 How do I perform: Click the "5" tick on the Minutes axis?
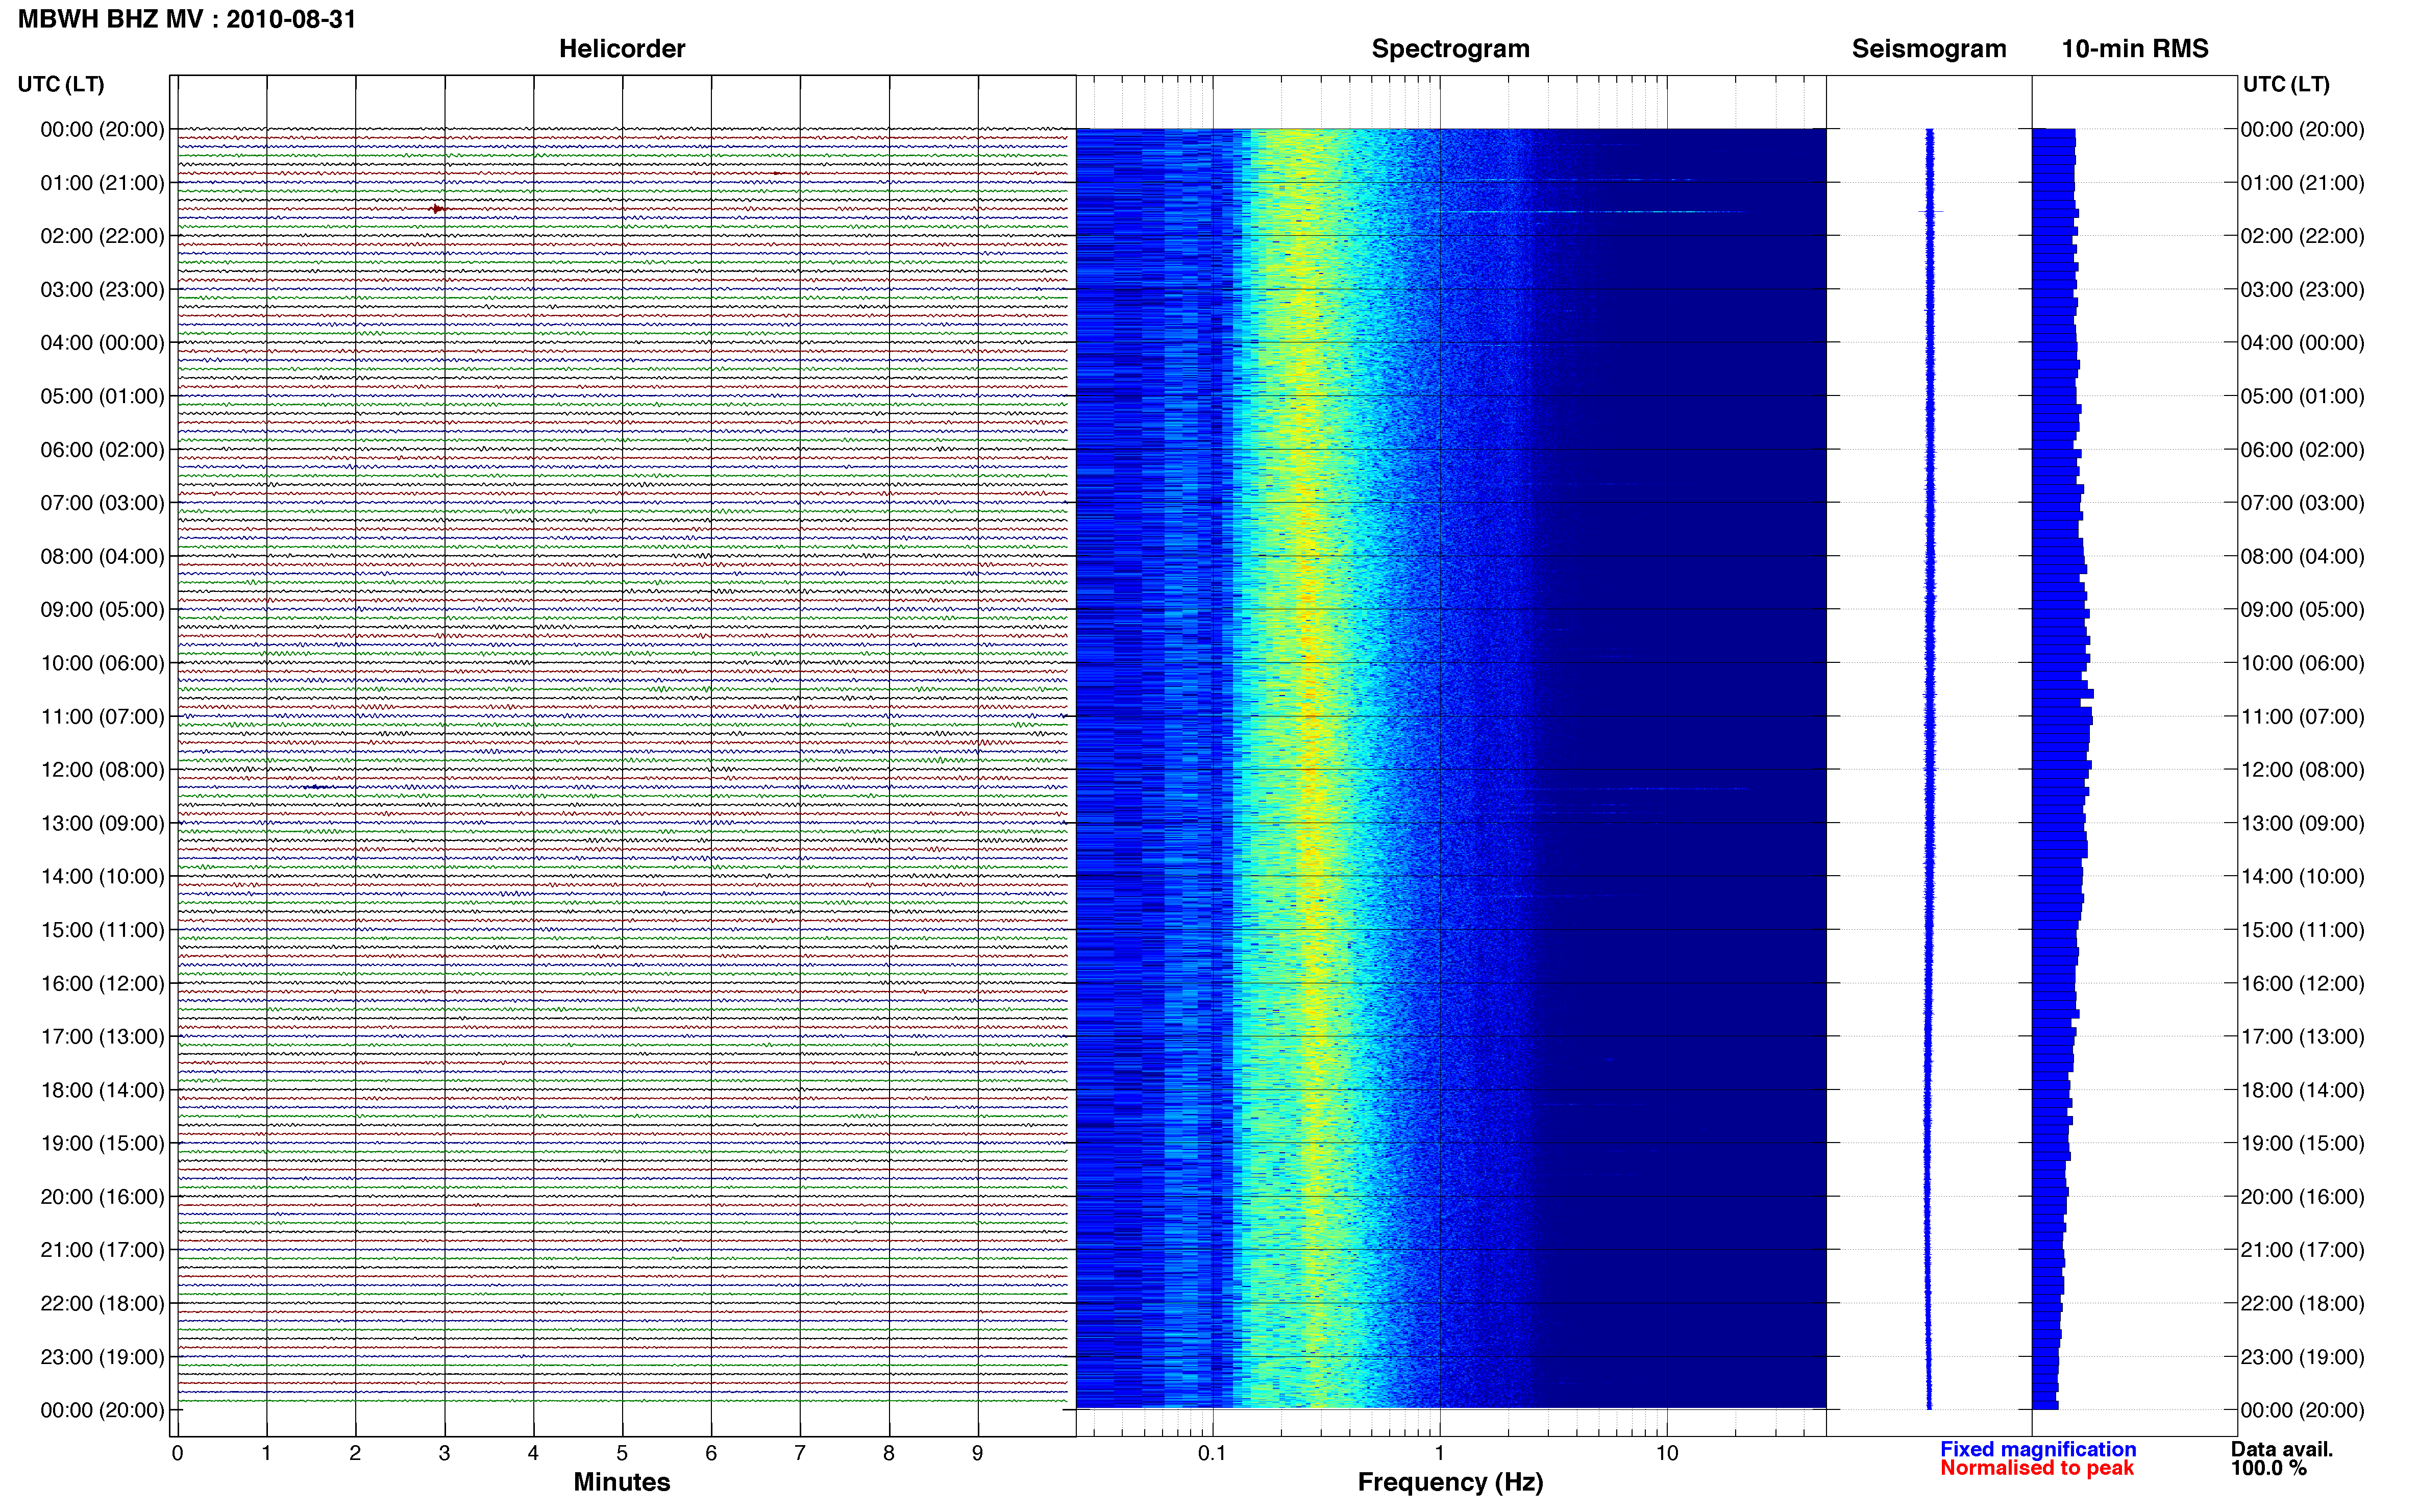tap(622, 1453)
